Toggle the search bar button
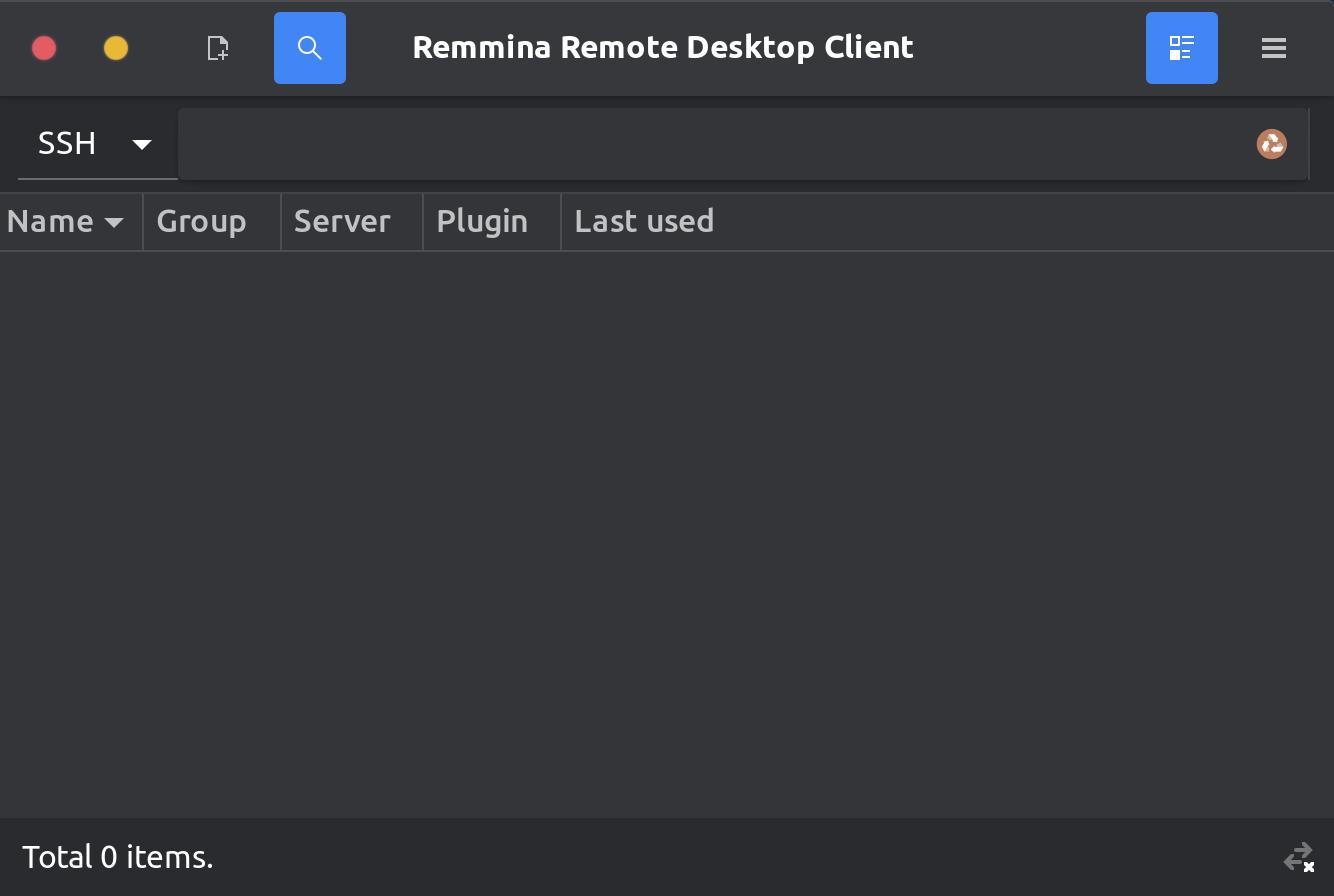Image resolution: width=1334 pixels, height=896 pixels. tap(310, 48)
